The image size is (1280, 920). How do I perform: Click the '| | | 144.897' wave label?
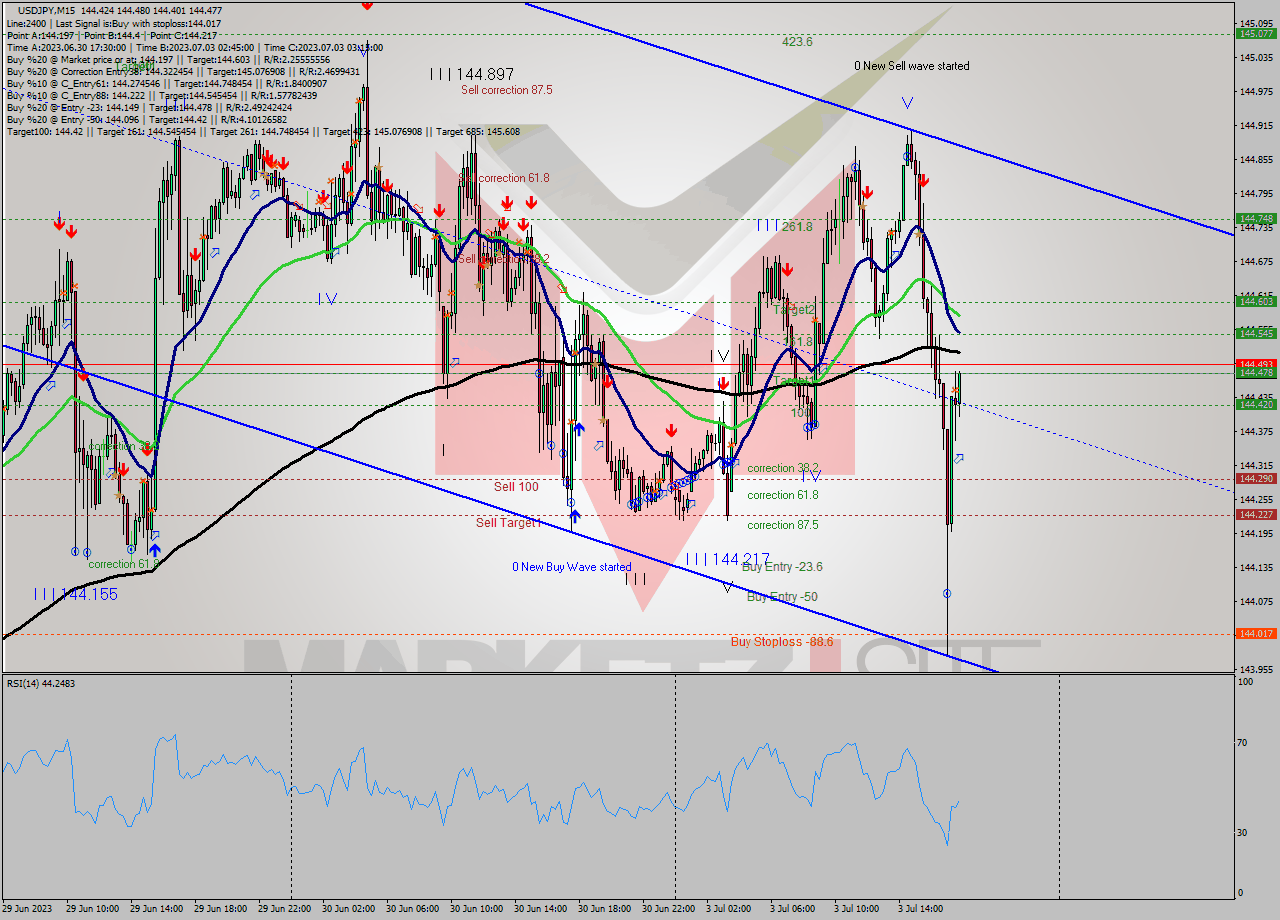coord(472,74)
